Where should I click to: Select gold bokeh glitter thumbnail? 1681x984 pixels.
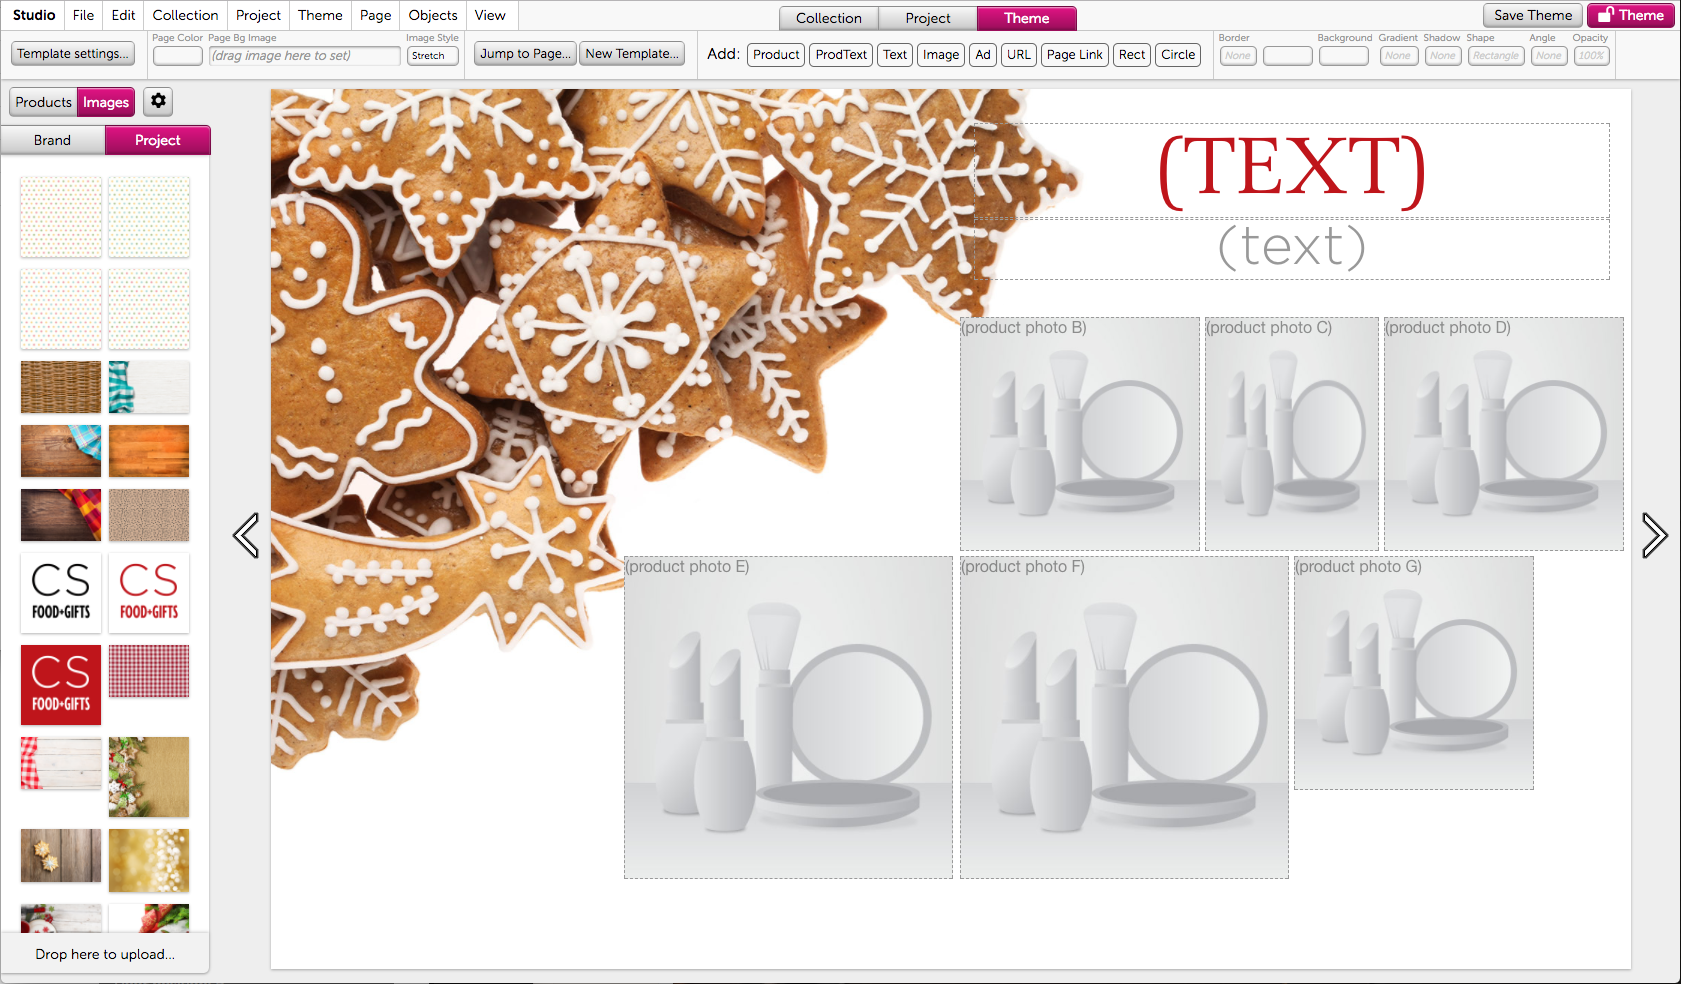tap(149, 860)
